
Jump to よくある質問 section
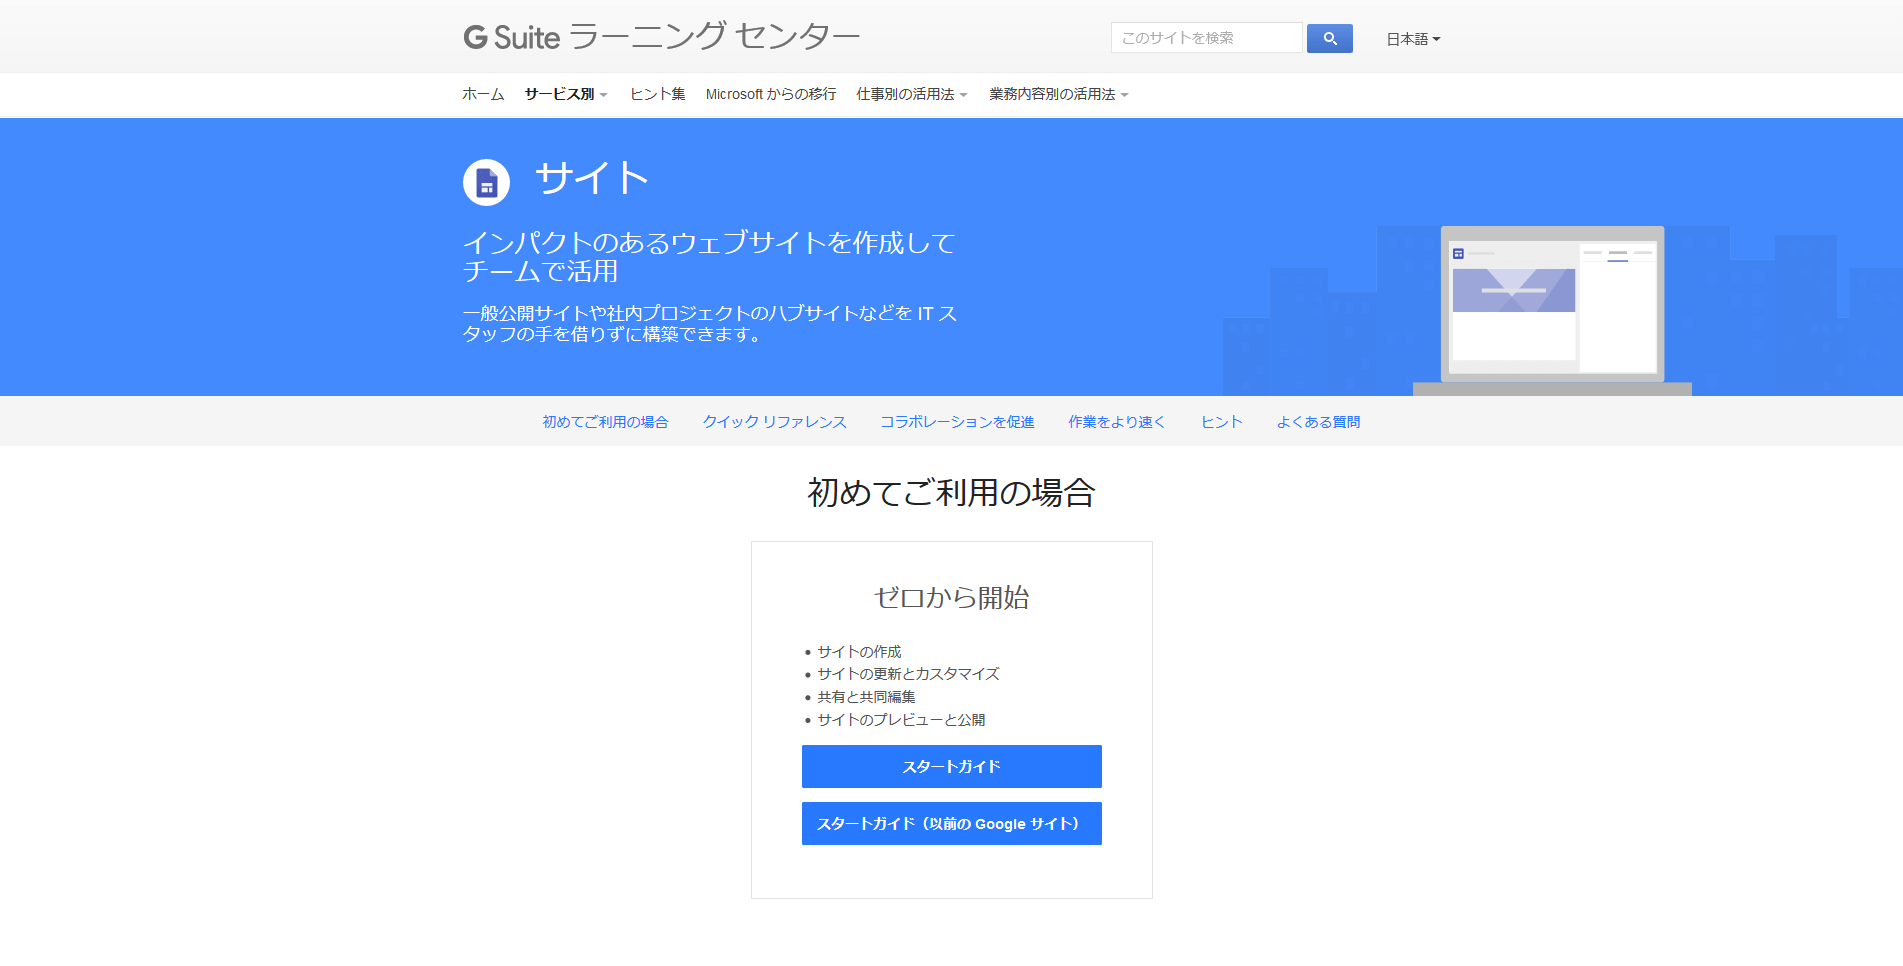coord(1318,422)
